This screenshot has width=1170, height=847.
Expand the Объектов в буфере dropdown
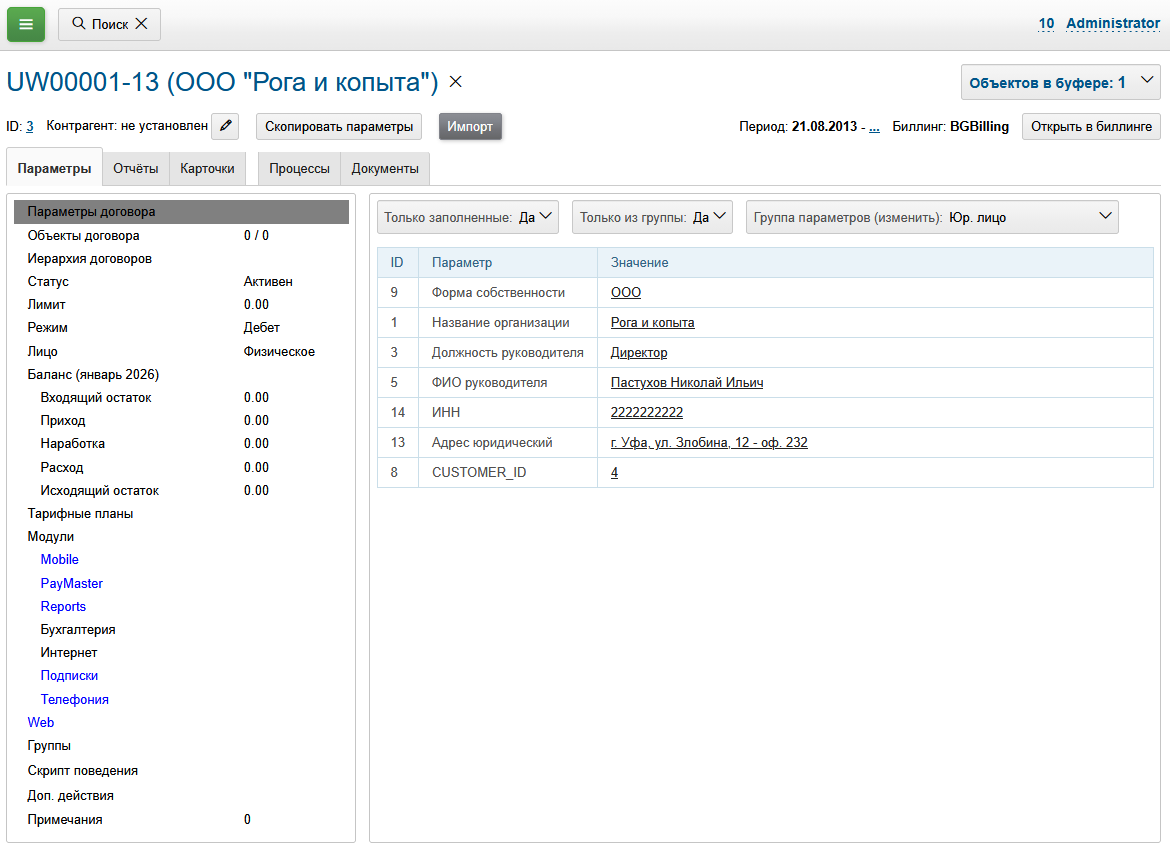click(x=1060, y=83)
